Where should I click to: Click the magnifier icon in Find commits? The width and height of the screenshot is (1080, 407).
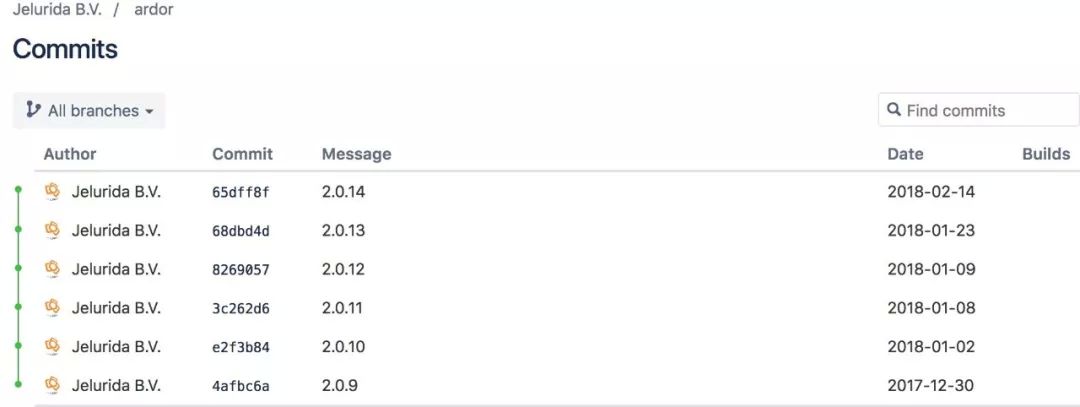894,110
